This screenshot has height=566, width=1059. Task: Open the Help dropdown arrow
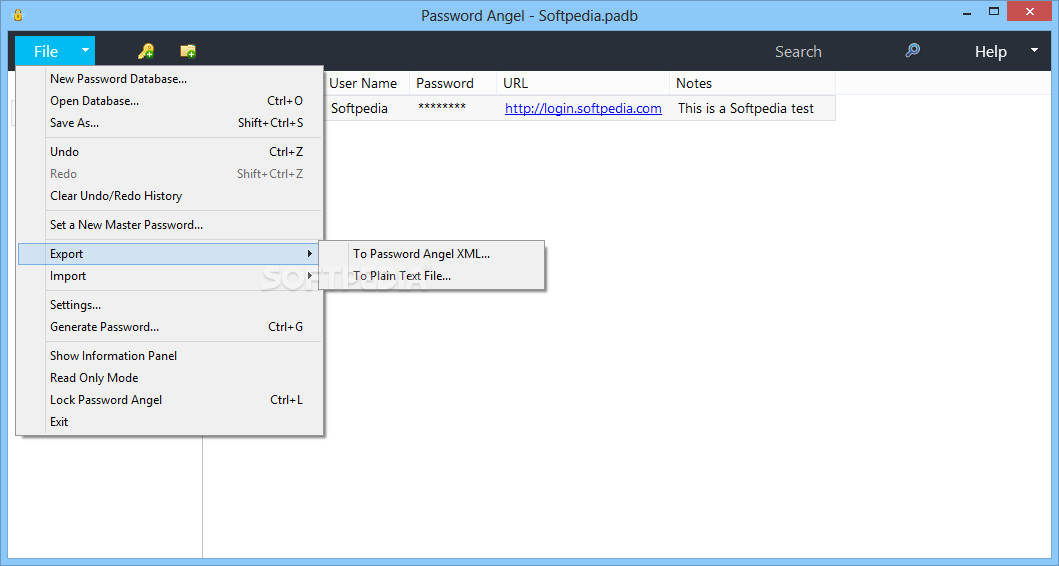pyautogui.click(x=1034, y=51)
